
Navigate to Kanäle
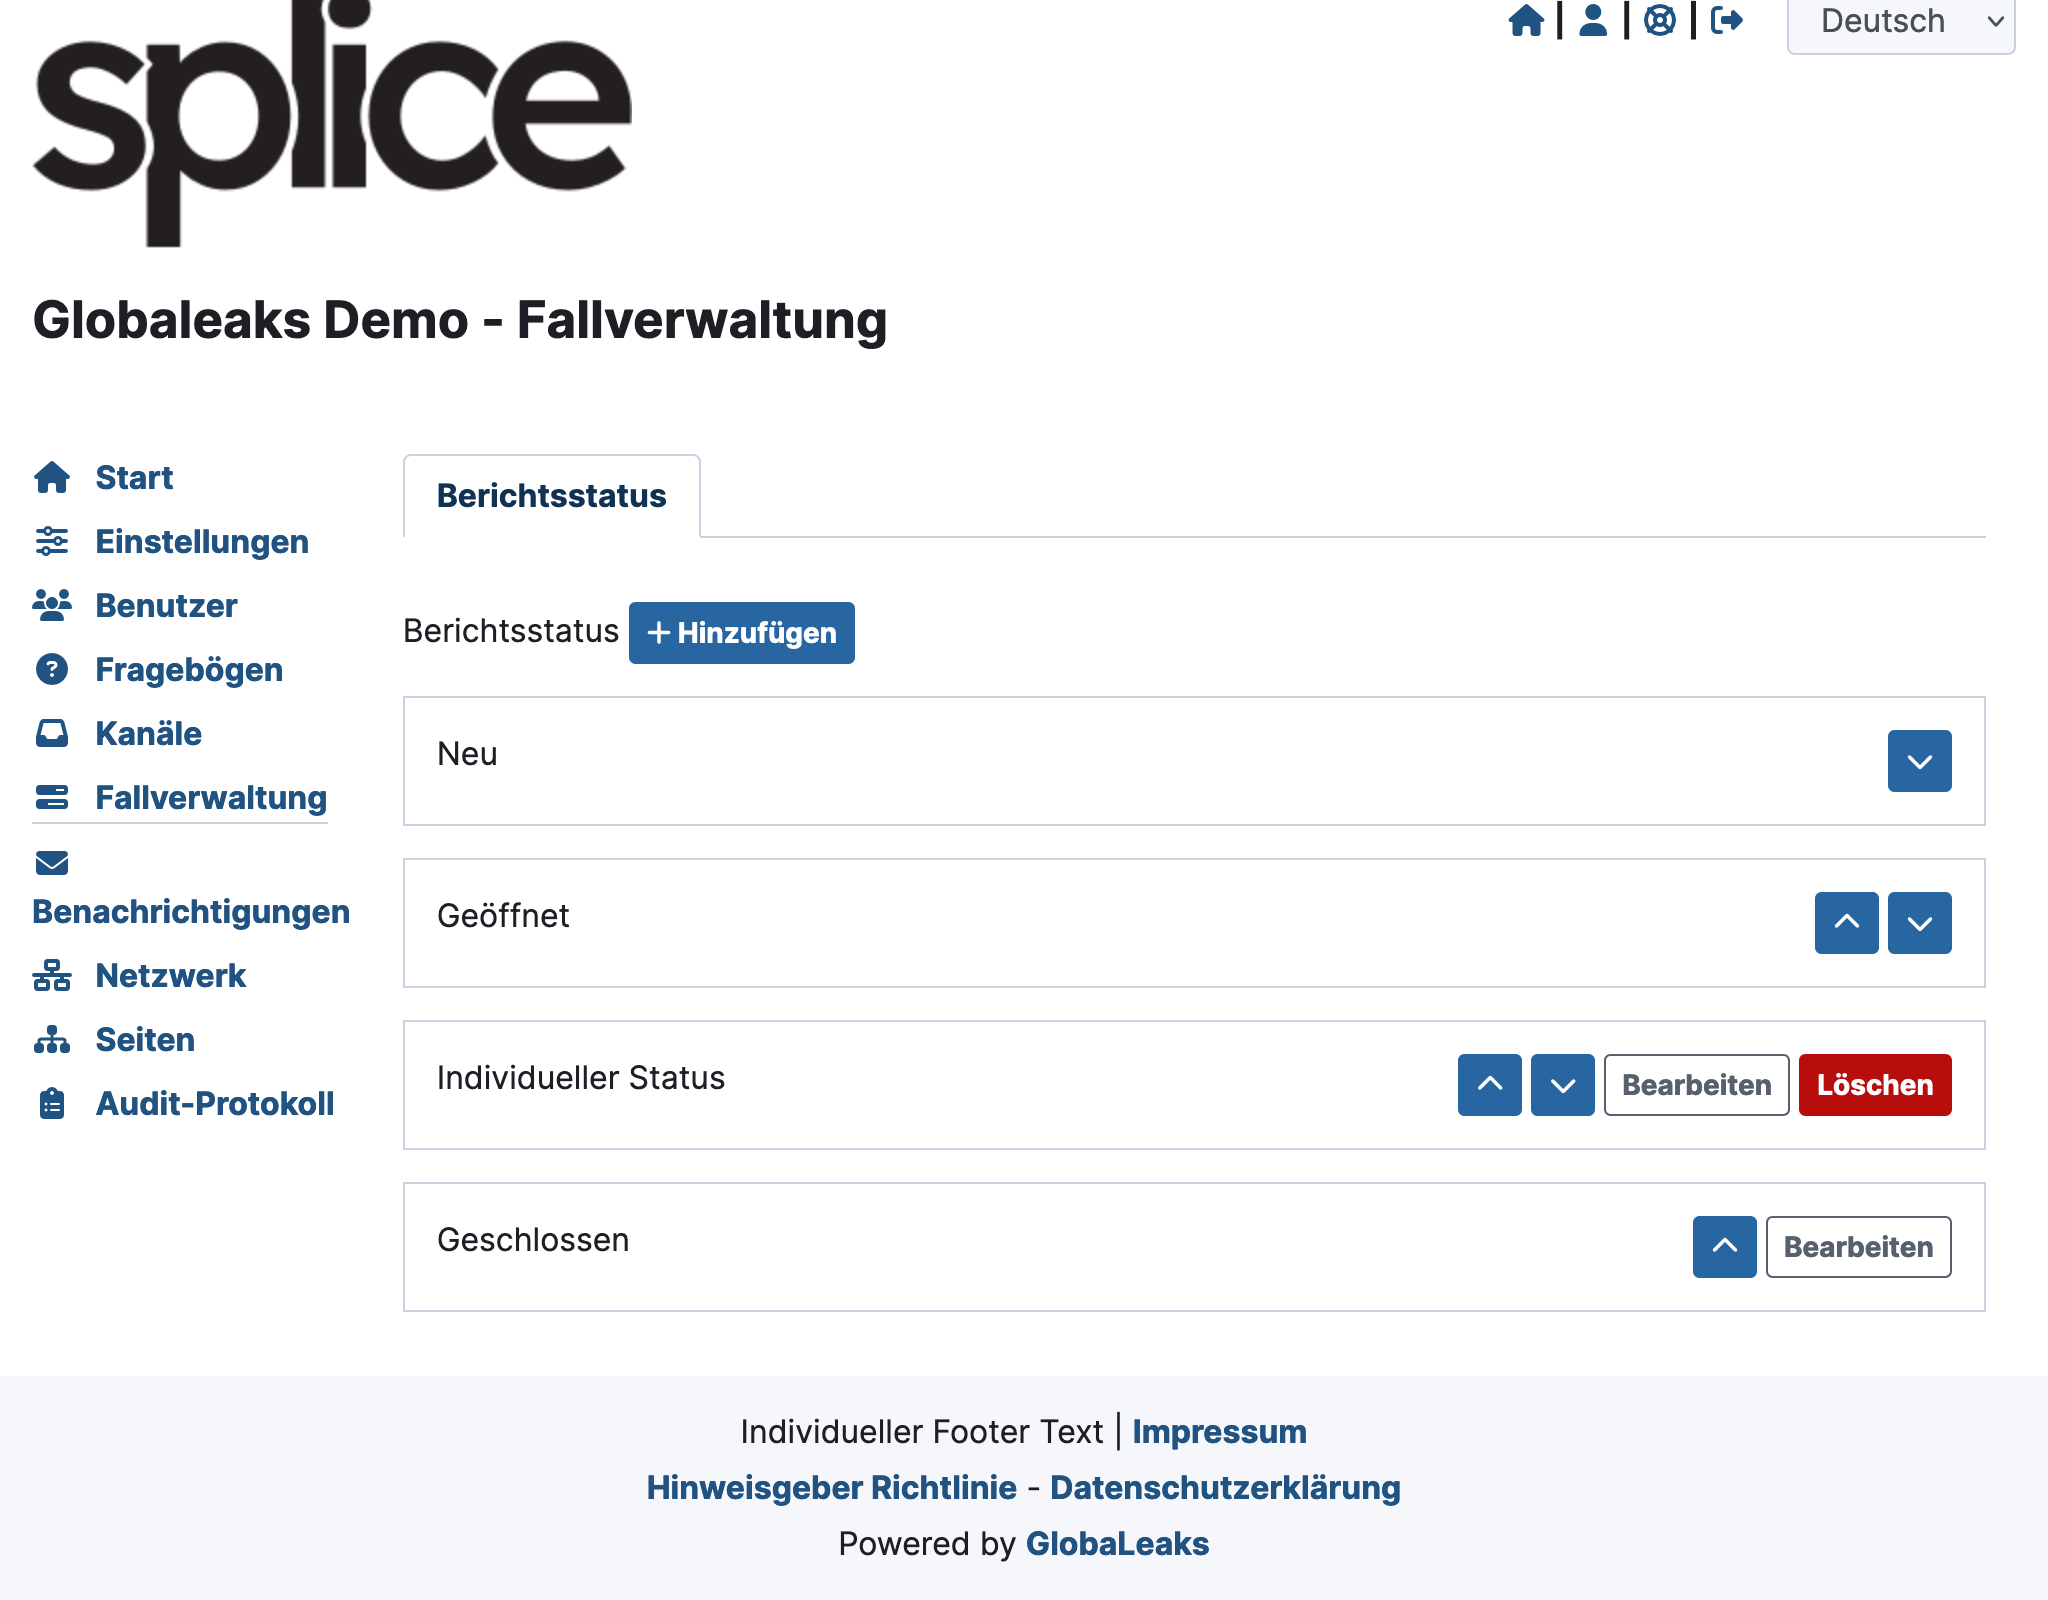148,734
